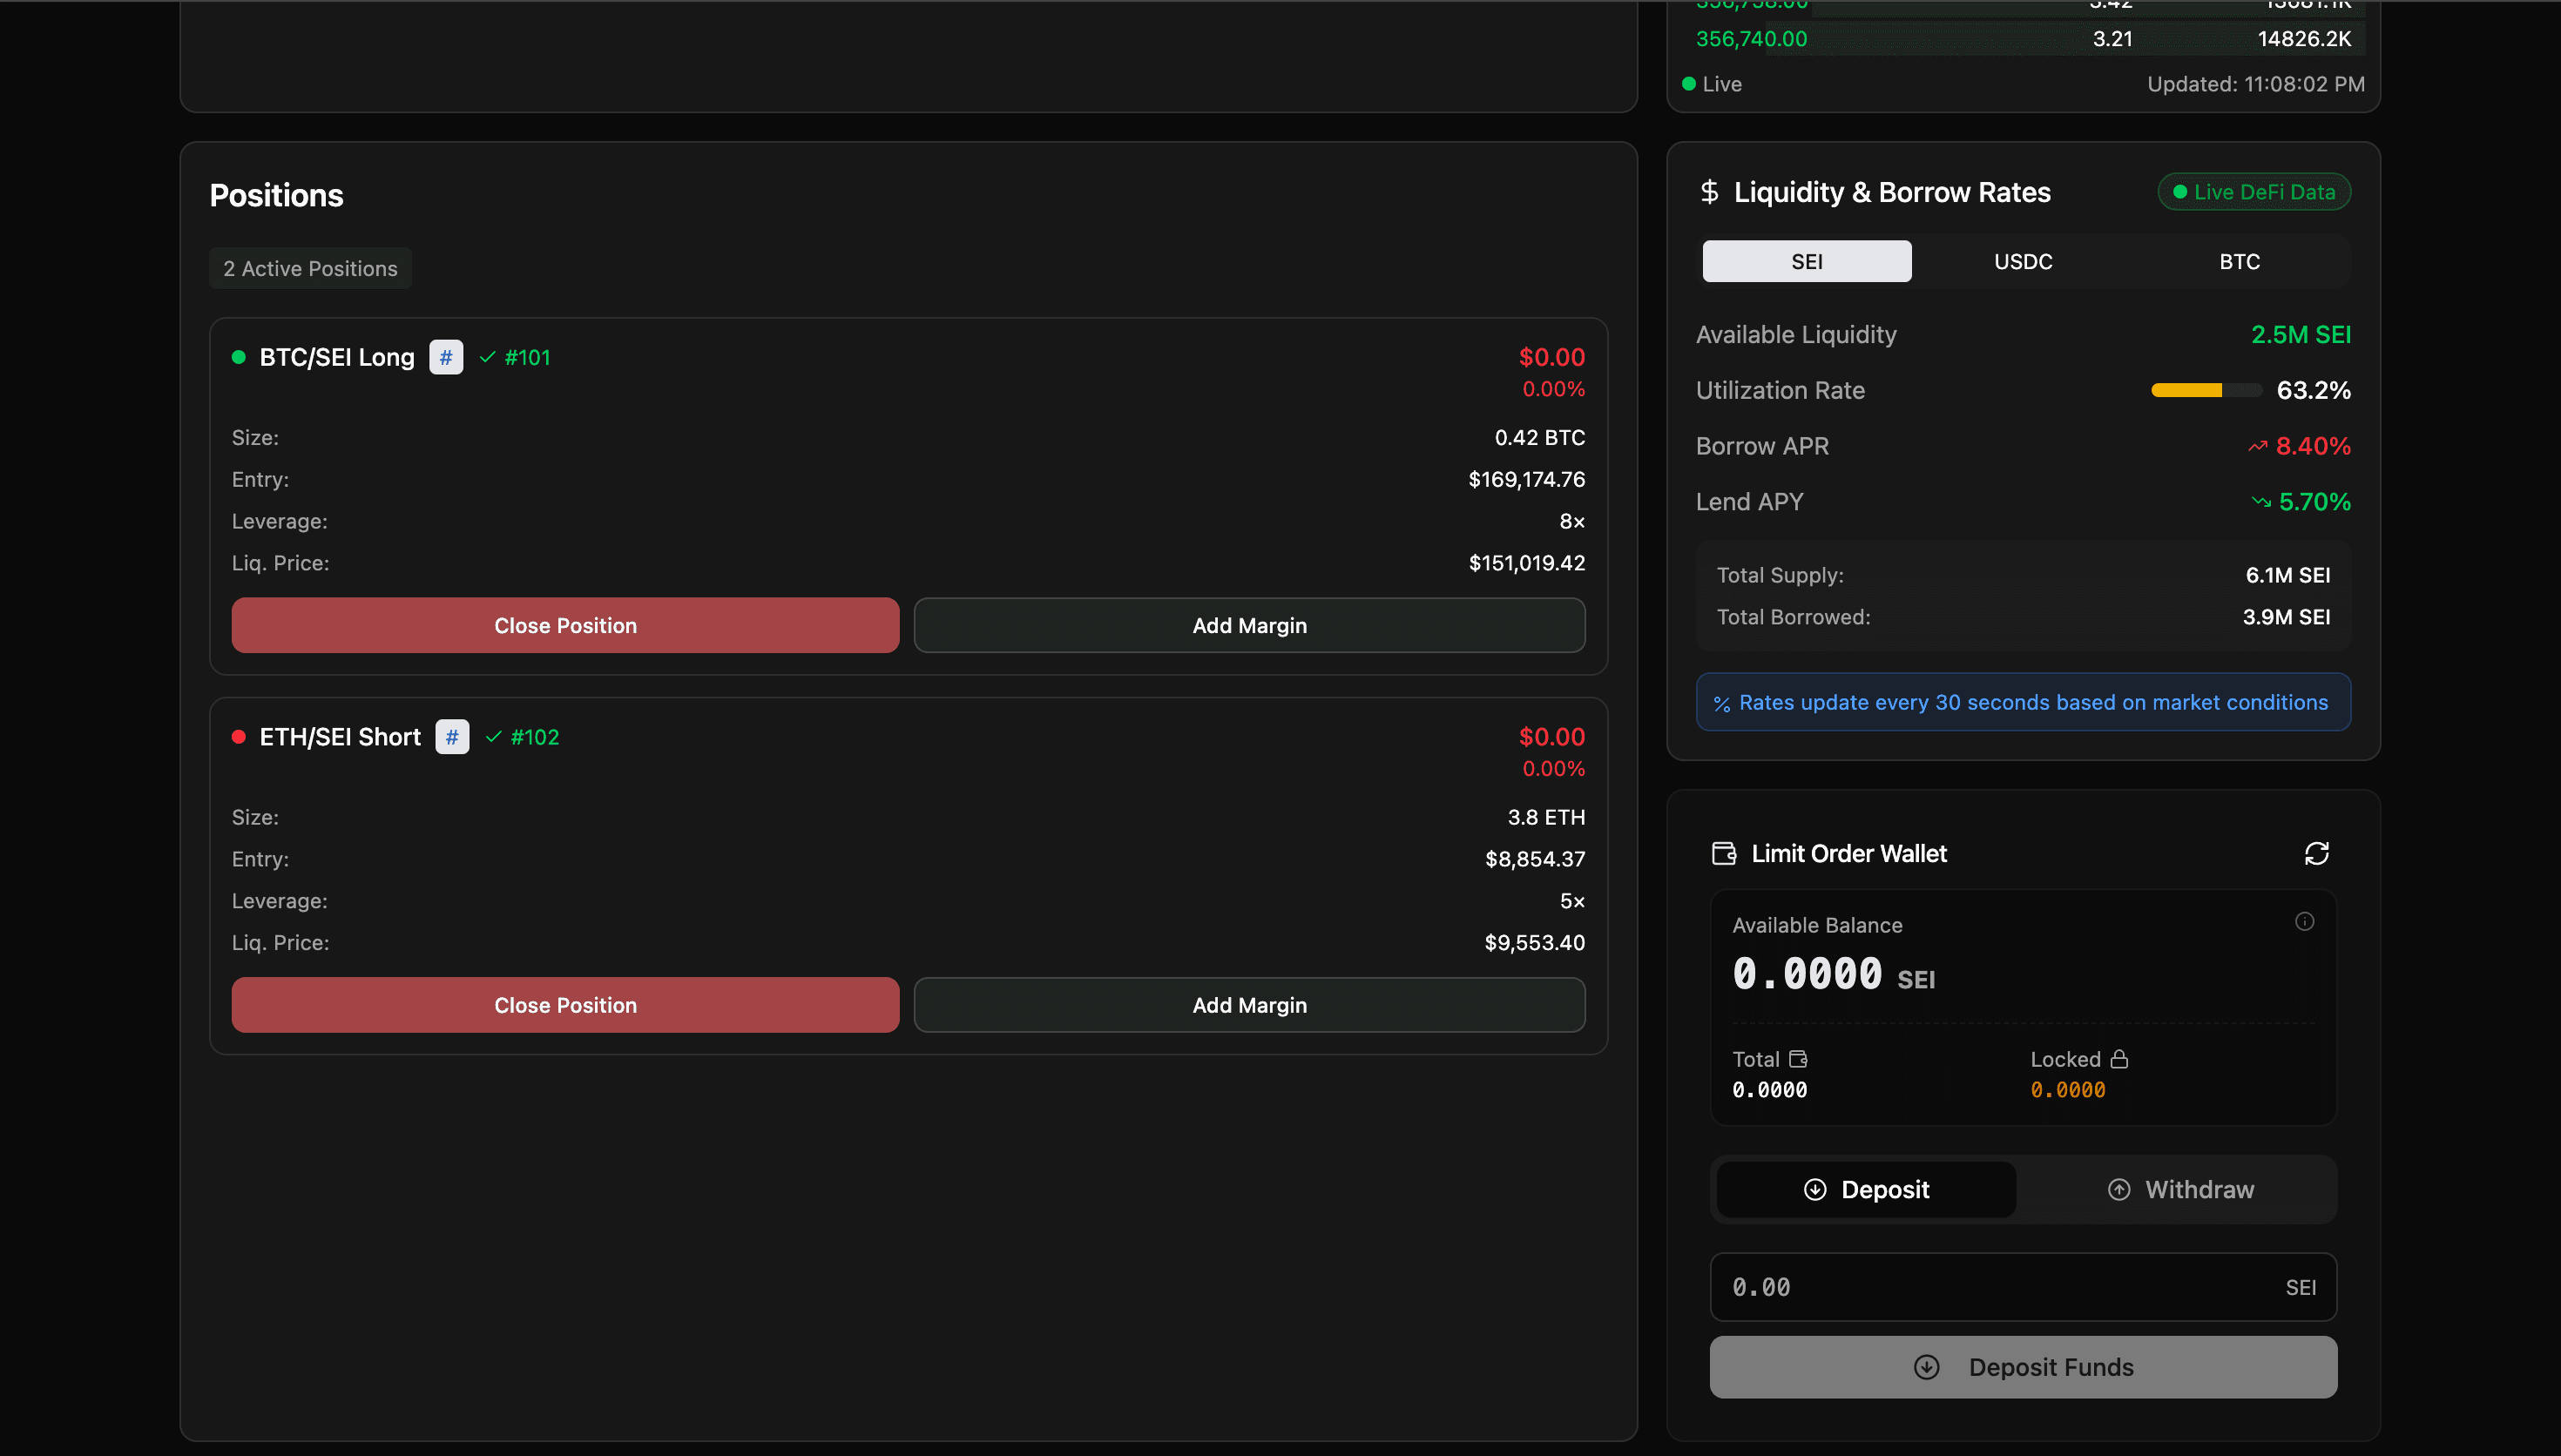Viewport: 2561px width, 1456px height.
Task: Add margin to ETH/SEI Short position
Action: (x=1249, y=1005)
